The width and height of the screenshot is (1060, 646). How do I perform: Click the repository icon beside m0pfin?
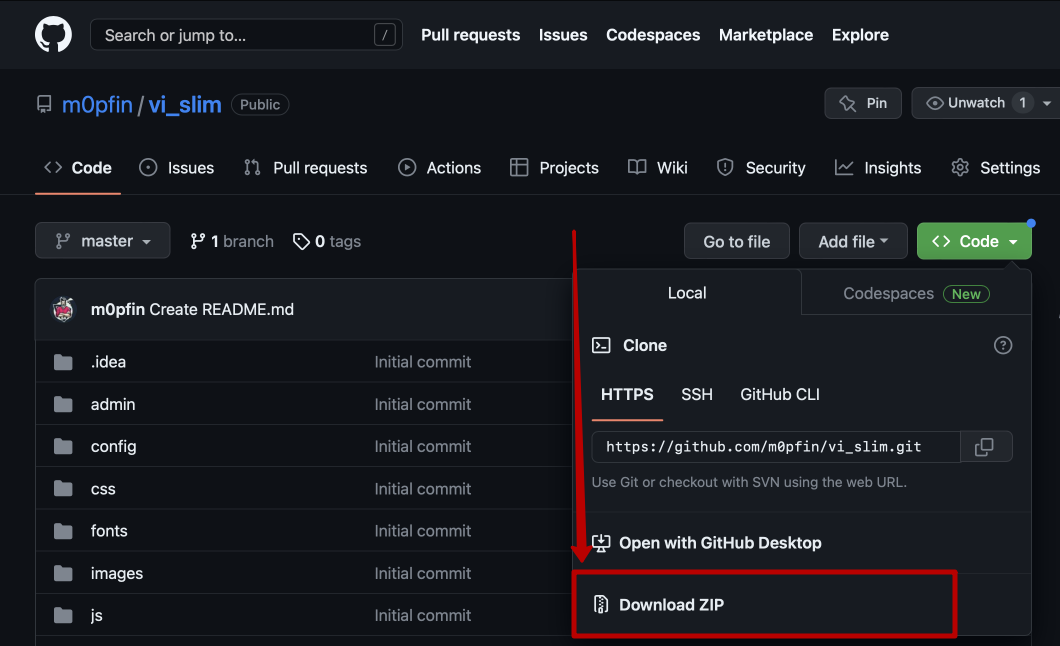click(44, 105)
